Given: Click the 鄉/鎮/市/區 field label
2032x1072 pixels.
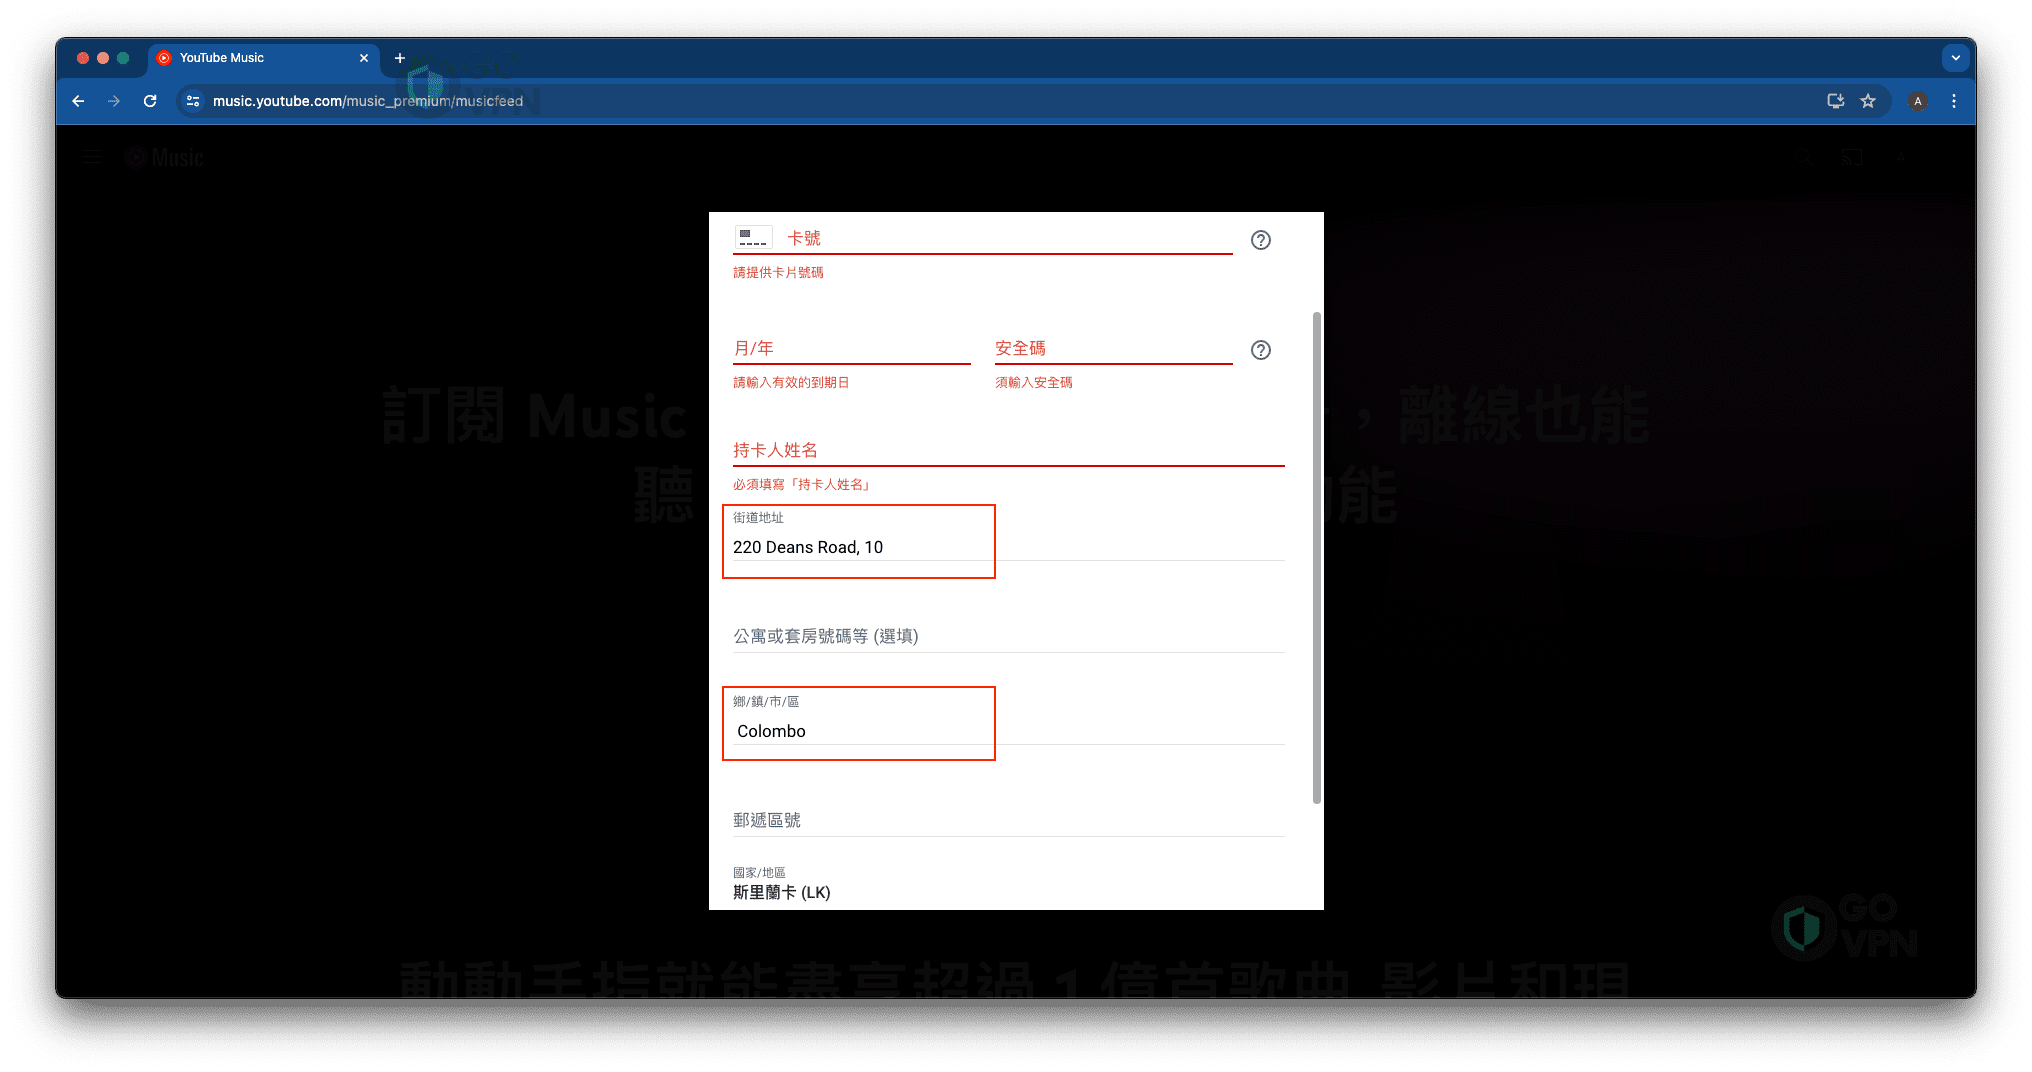Looking at the screenshot, I should 766,701.
